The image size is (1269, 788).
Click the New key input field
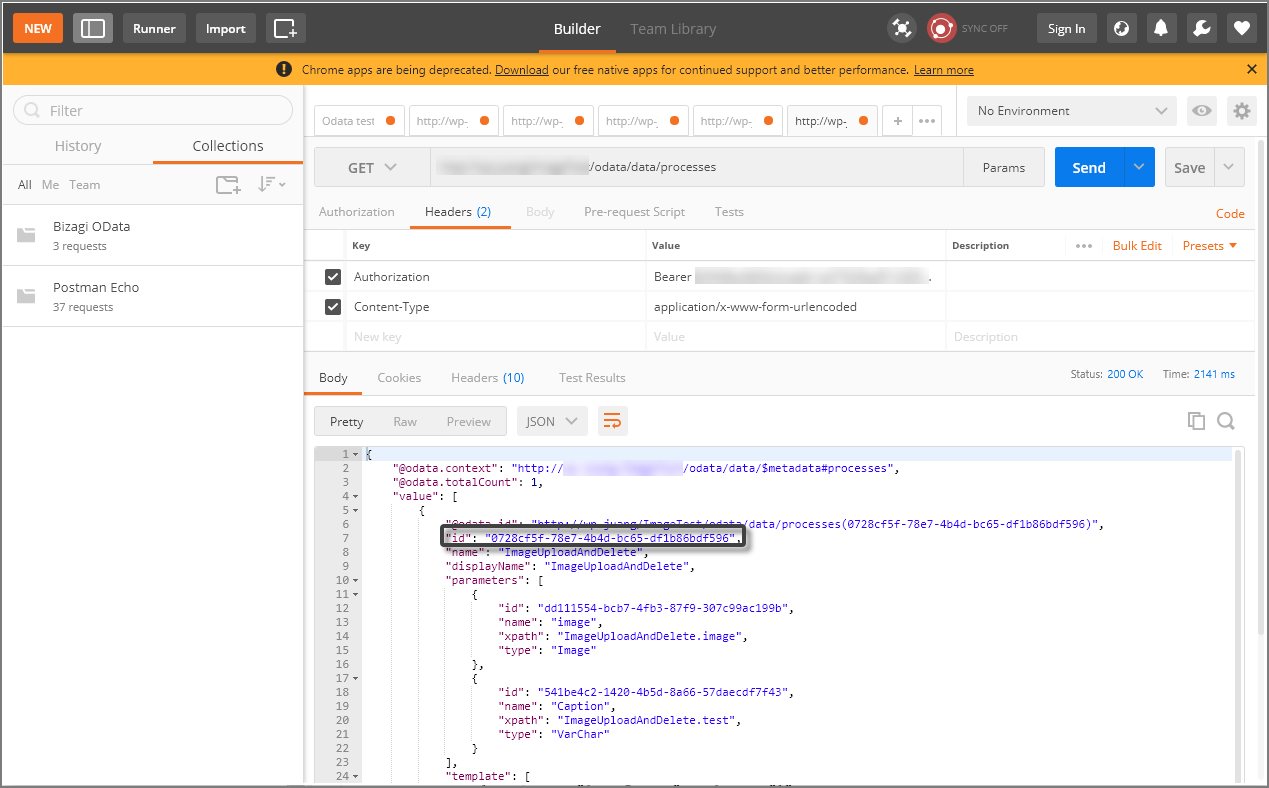(496, 336)
